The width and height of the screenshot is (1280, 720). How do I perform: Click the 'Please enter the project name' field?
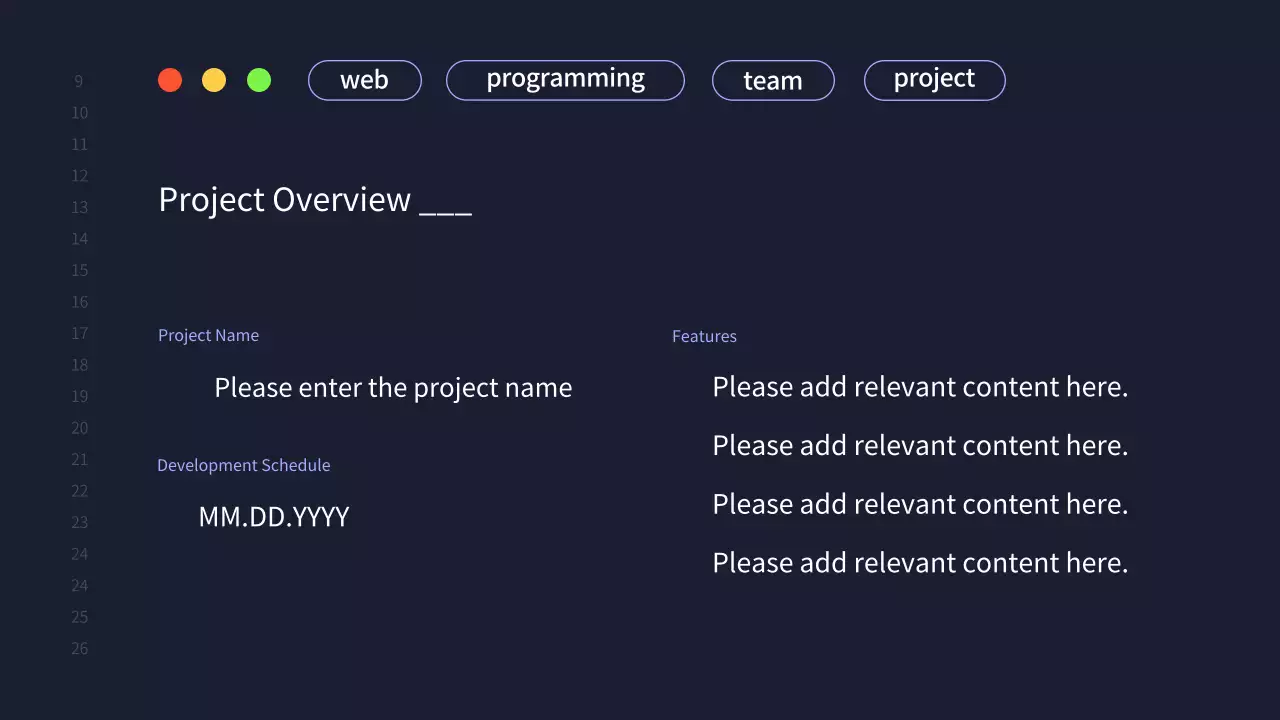[x=393, y=388]
